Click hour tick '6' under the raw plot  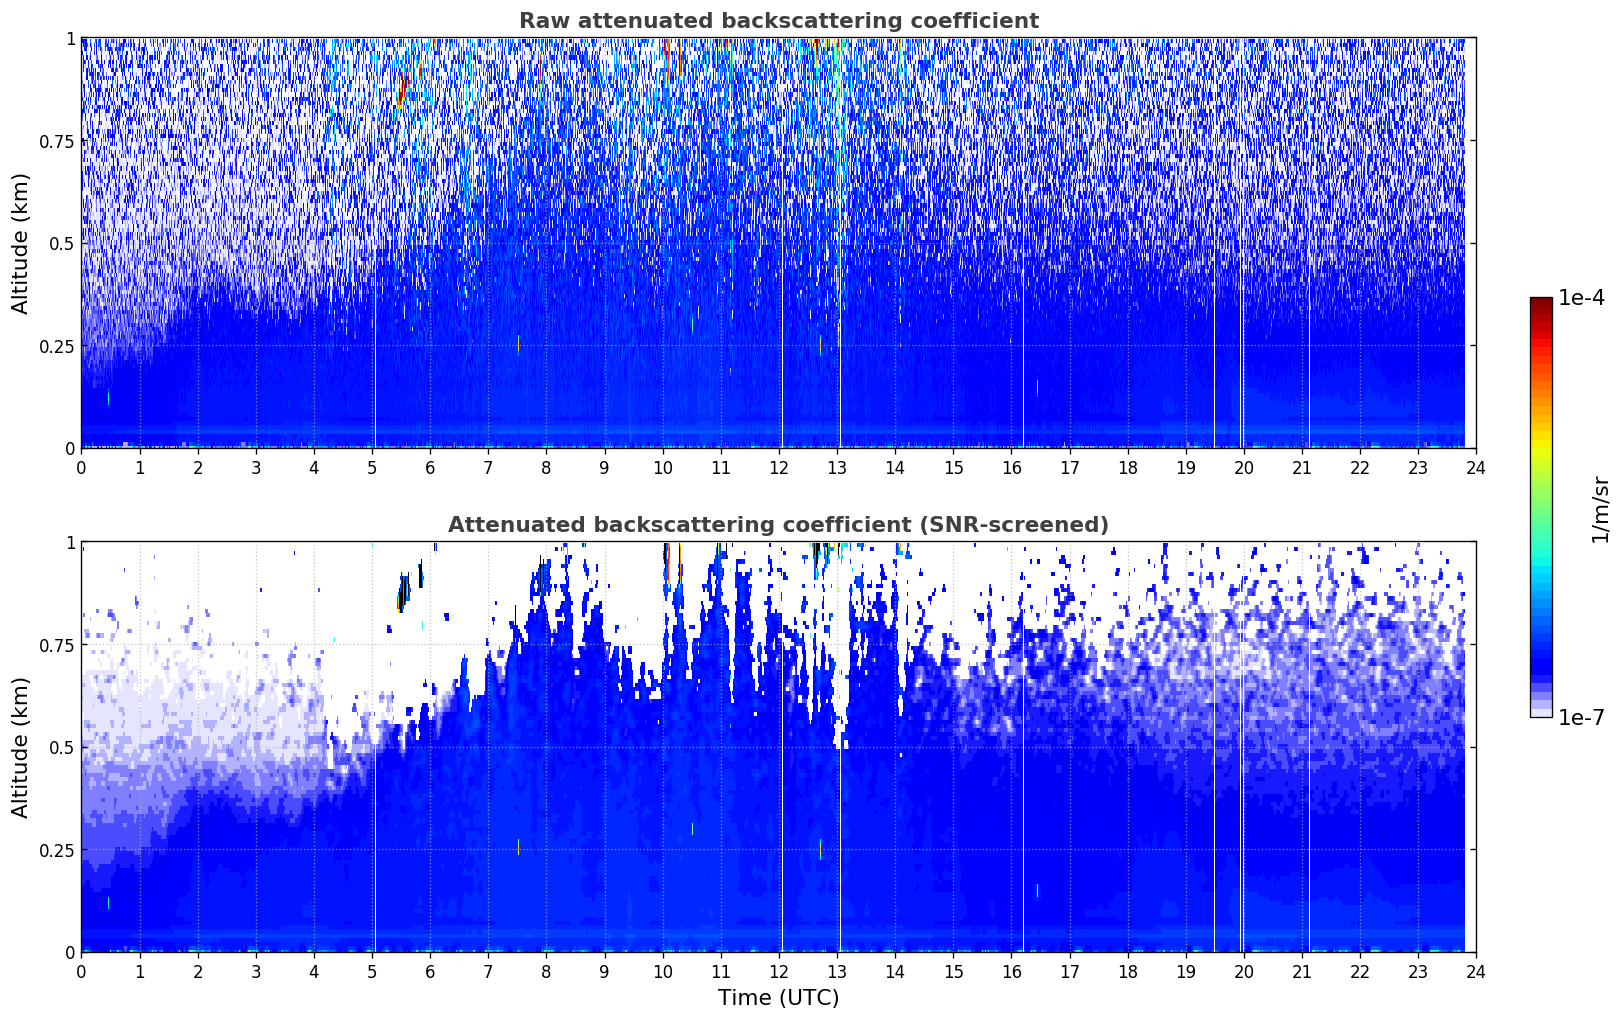click(x=430, y=467)
